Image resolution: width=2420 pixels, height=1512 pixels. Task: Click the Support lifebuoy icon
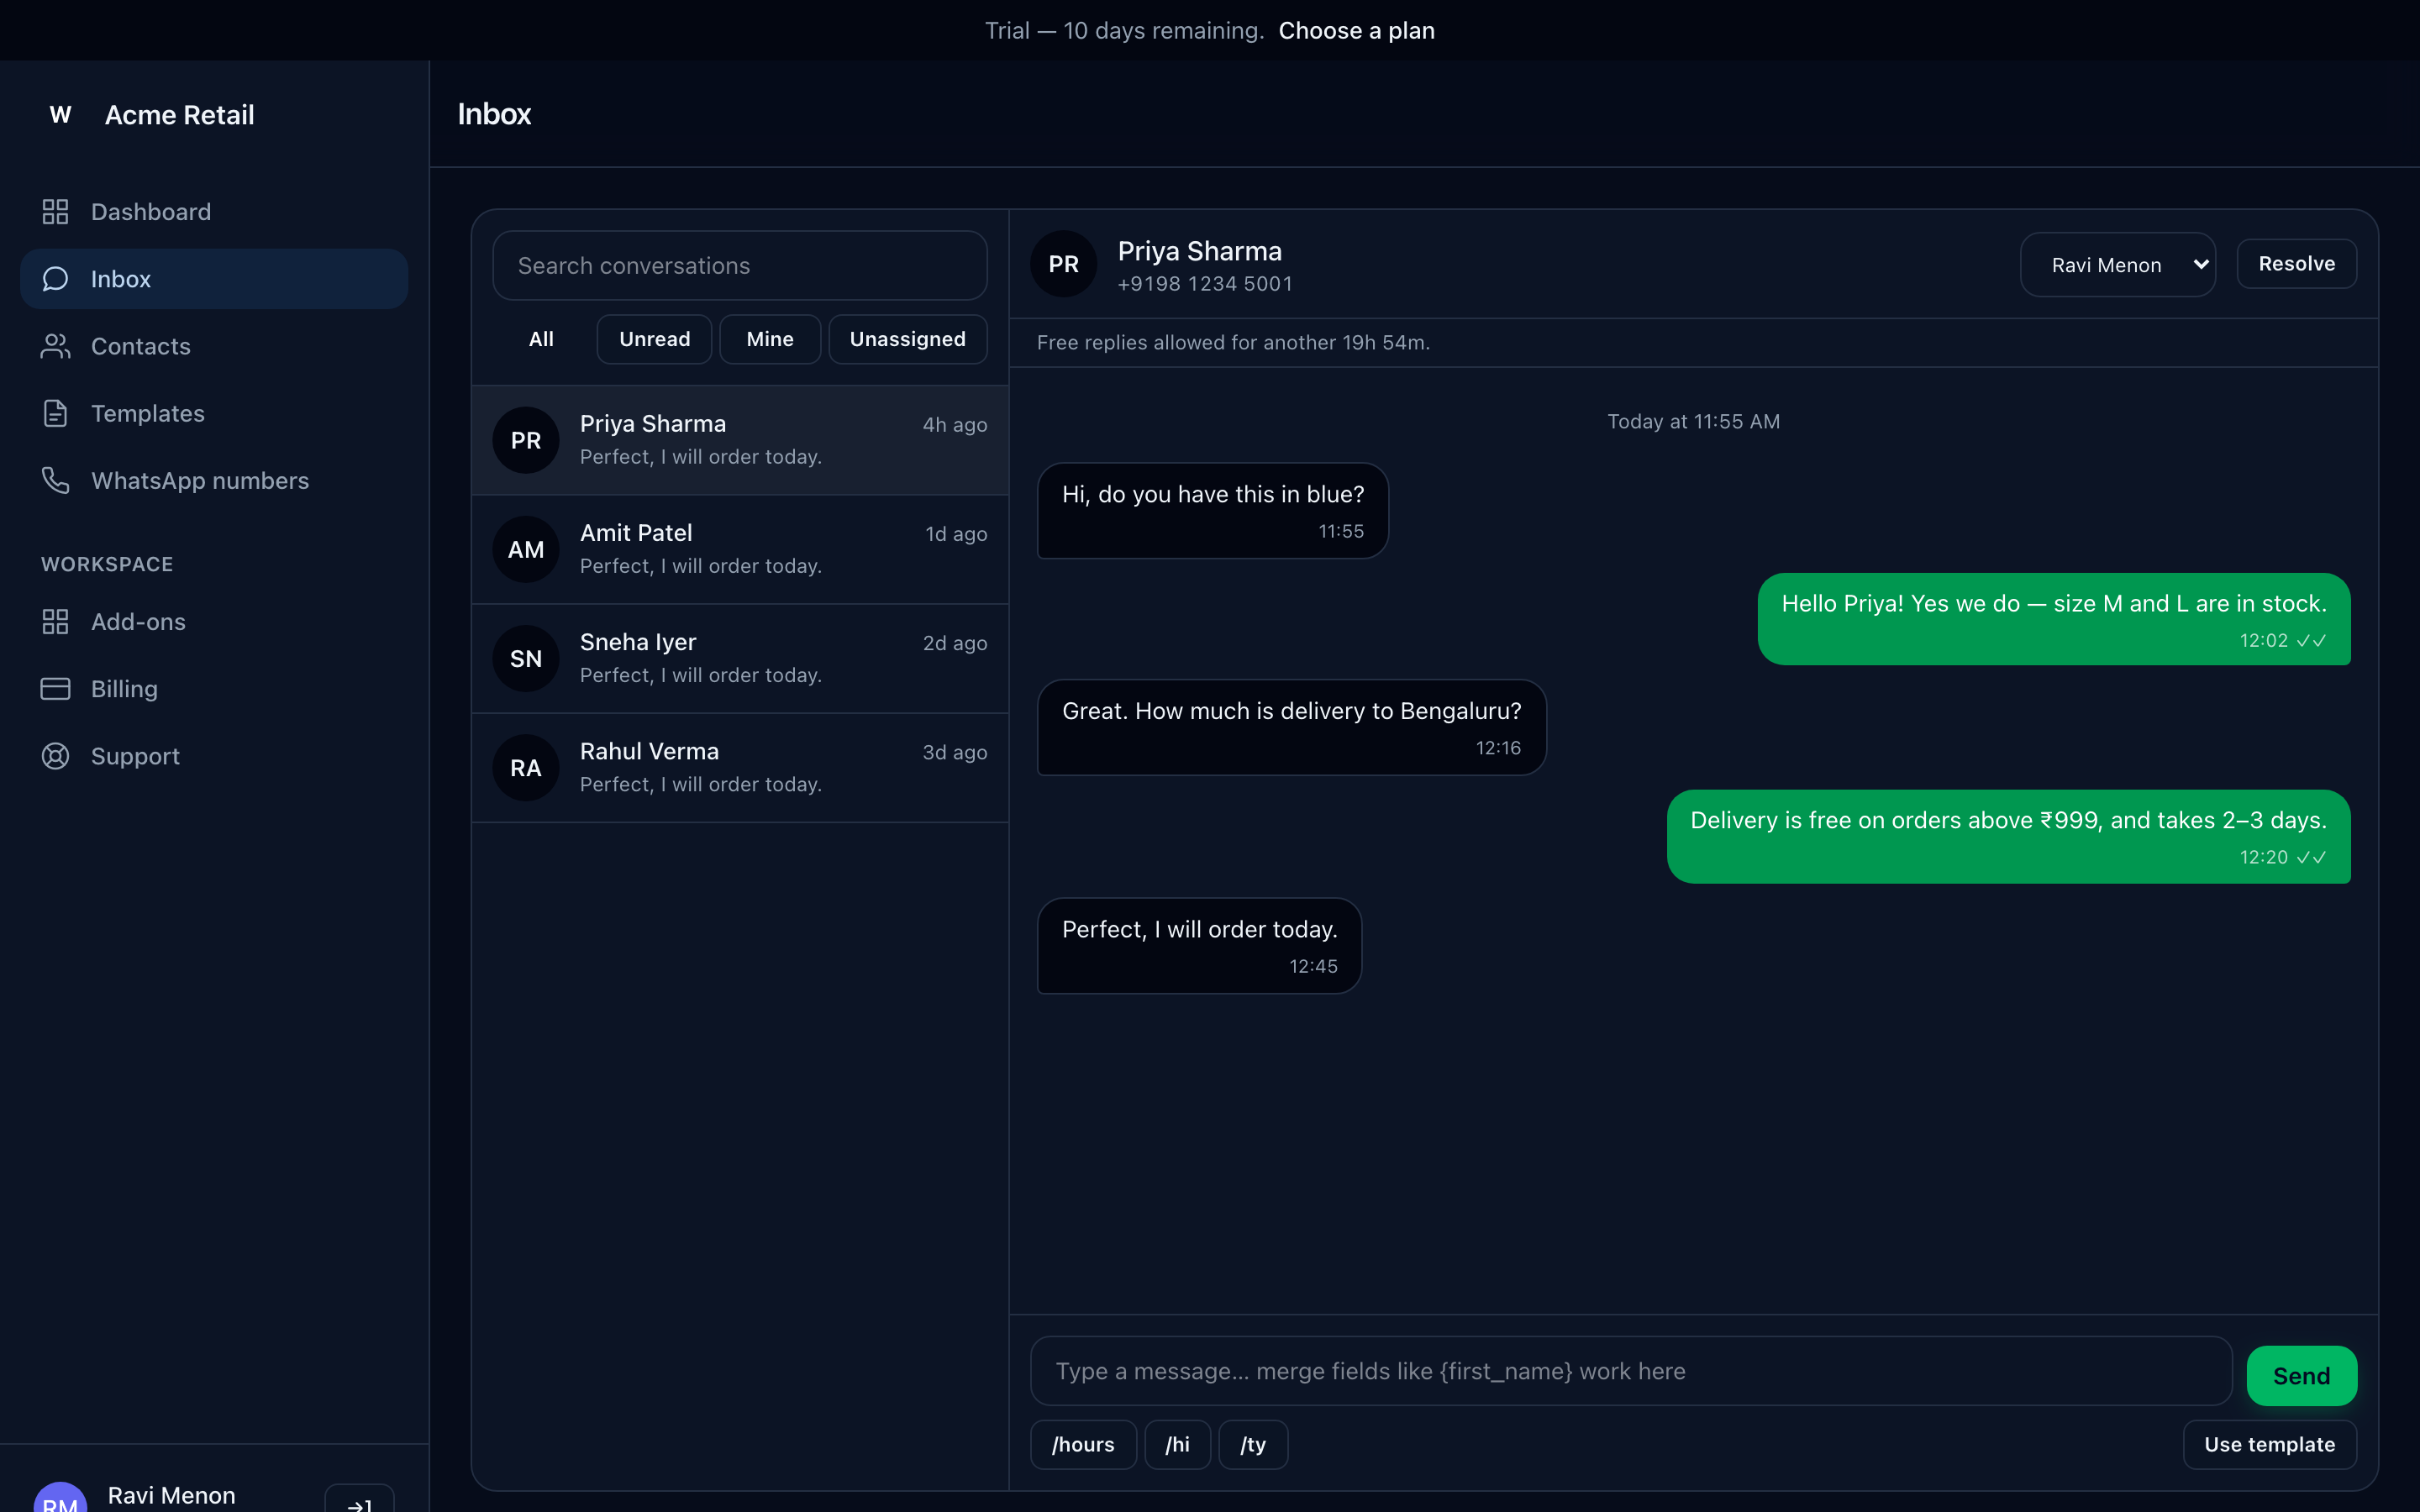coord(55,756)
